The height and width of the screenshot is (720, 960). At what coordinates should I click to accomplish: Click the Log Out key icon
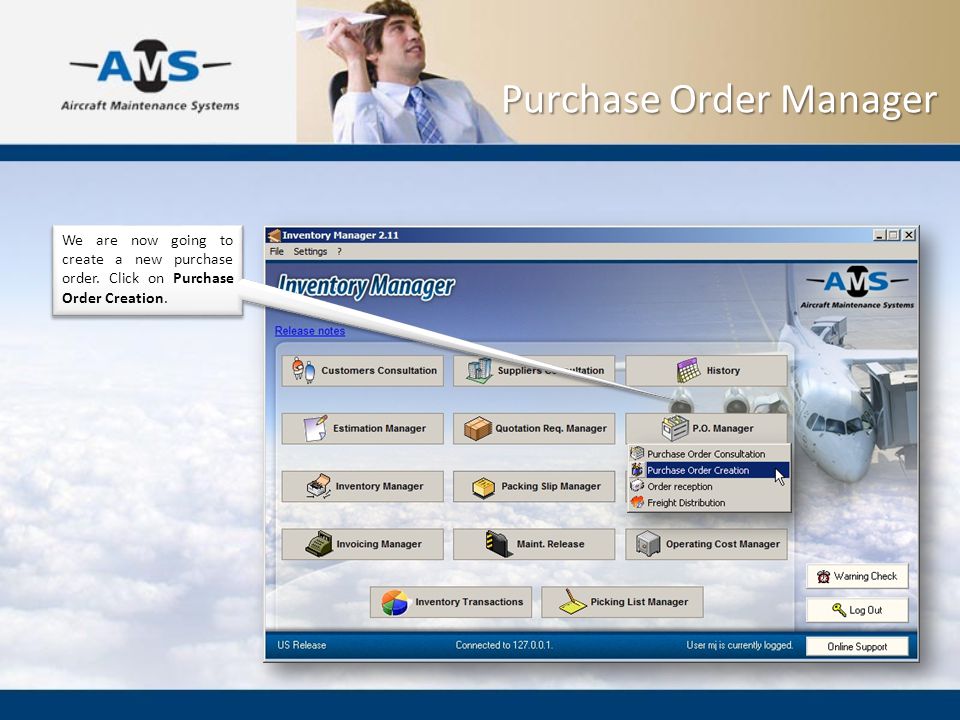839,610
